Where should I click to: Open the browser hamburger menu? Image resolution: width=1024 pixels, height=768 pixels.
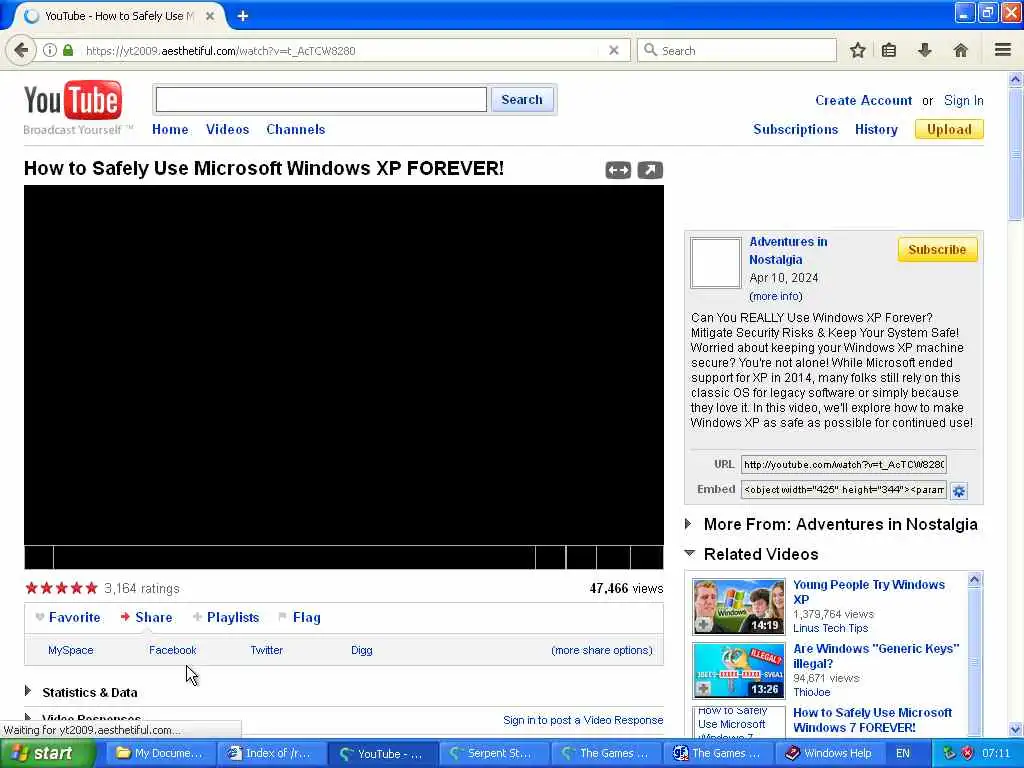[1003, 50]
